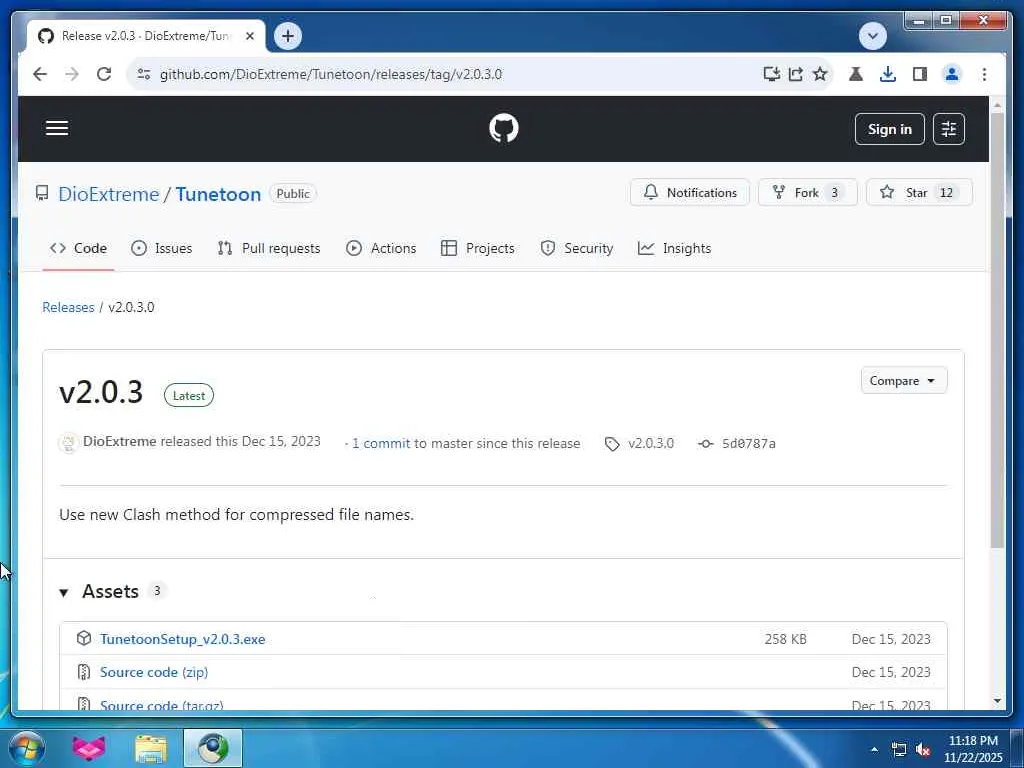
Task: Show hidden system tray icons
Action: [x=874, y=749]
